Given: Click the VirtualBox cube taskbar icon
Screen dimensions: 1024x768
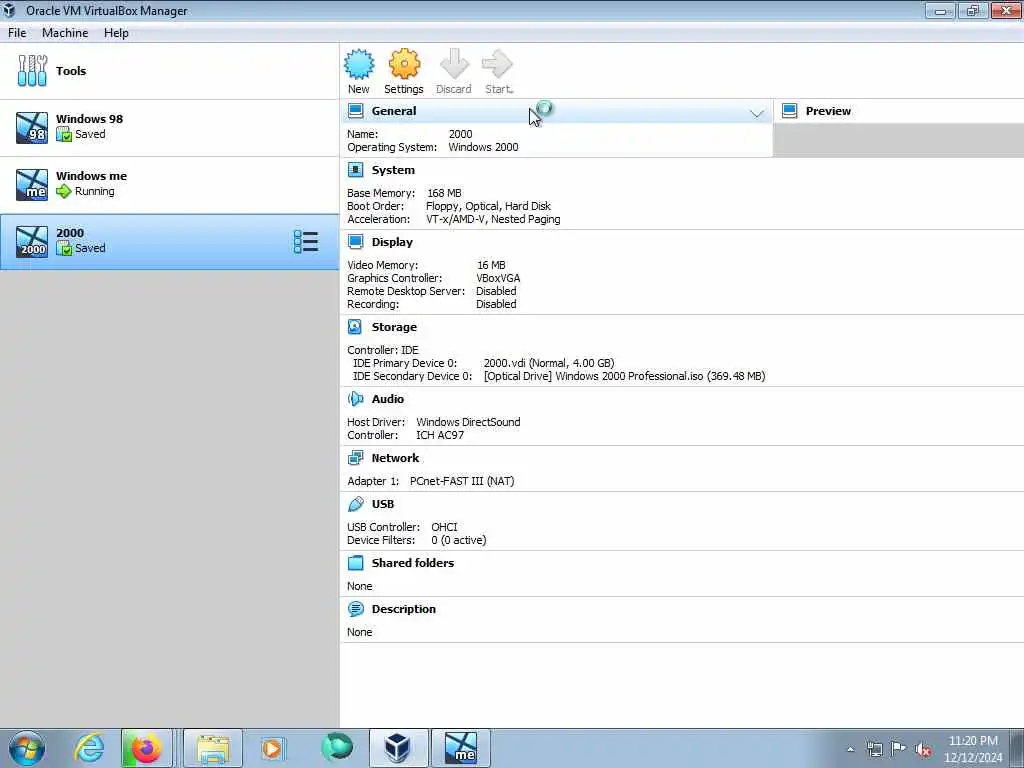Looking at the screenshot, I should tap(397, 748).
